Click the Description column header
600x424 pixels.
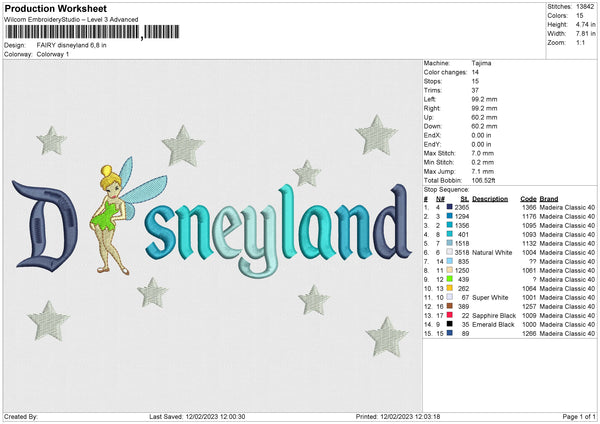point(490,199)
